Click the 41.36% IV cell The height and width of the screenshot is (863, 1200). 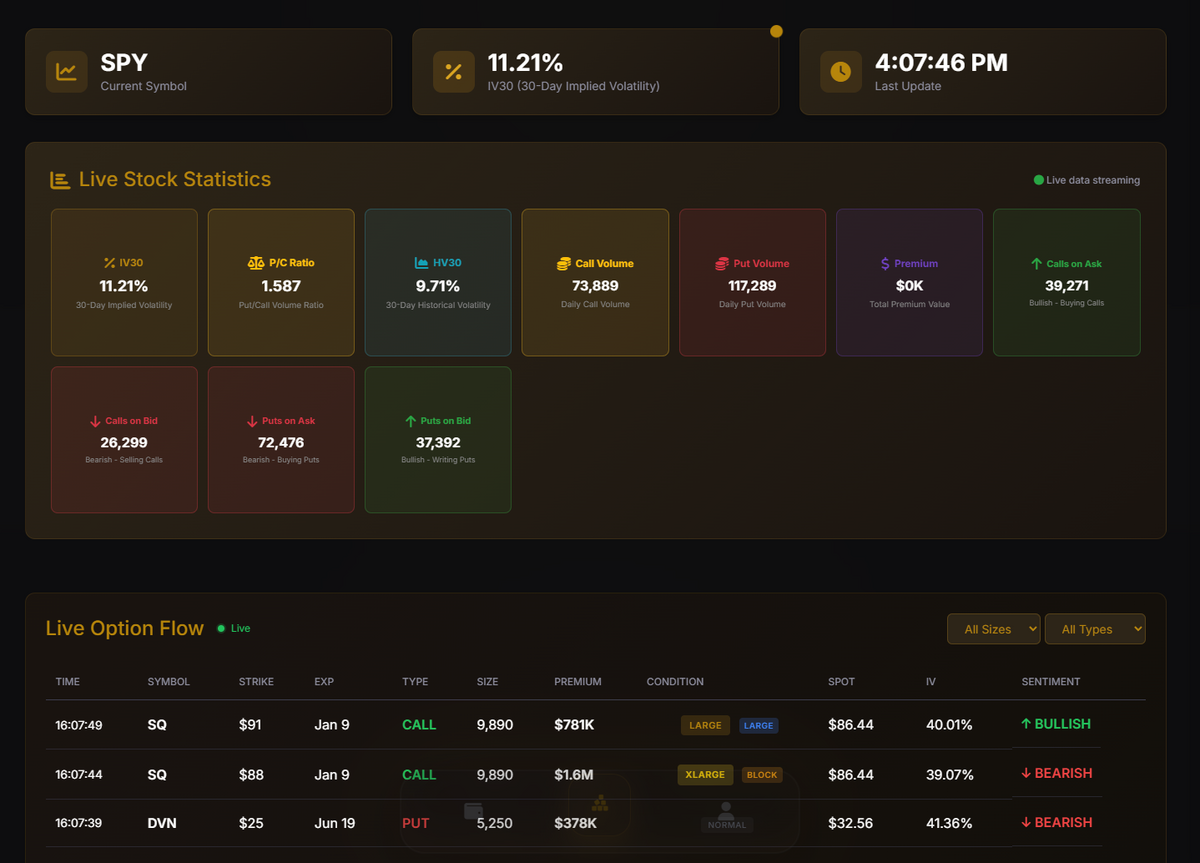[949, 823]
